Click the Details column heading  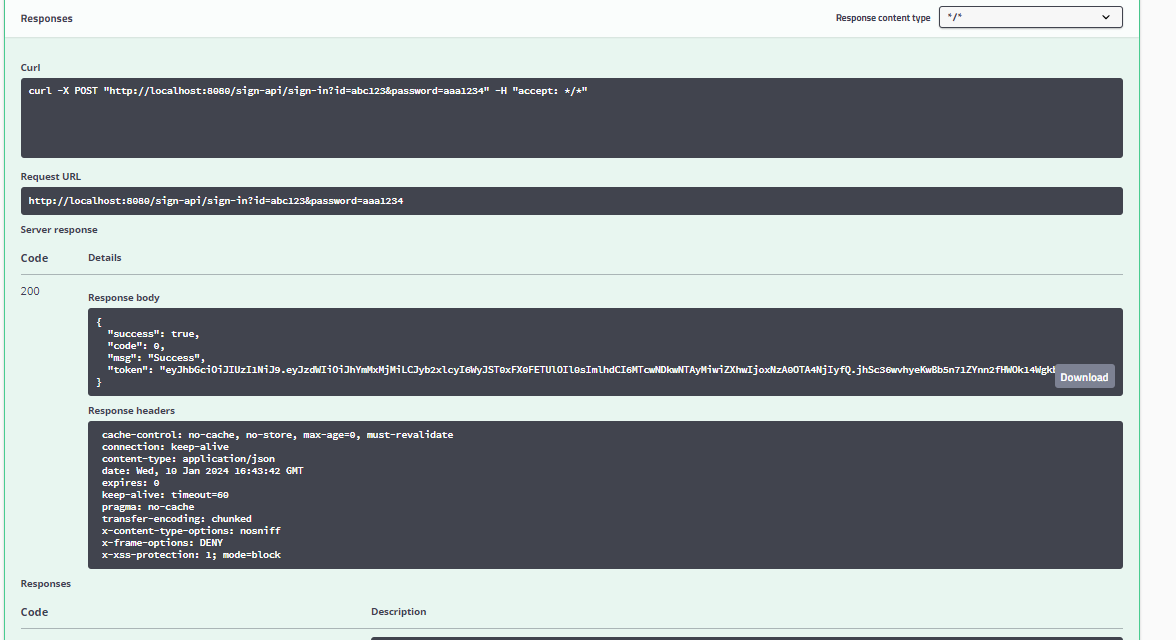coord(104,258)
